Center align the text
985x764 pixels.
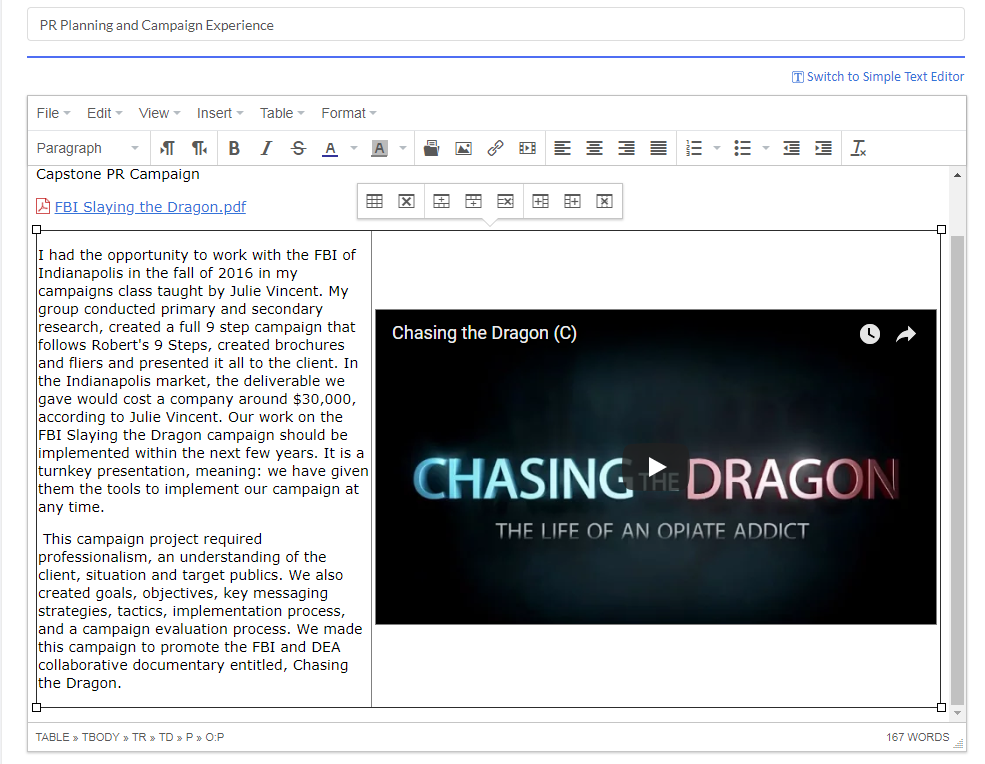click(594, 148)
